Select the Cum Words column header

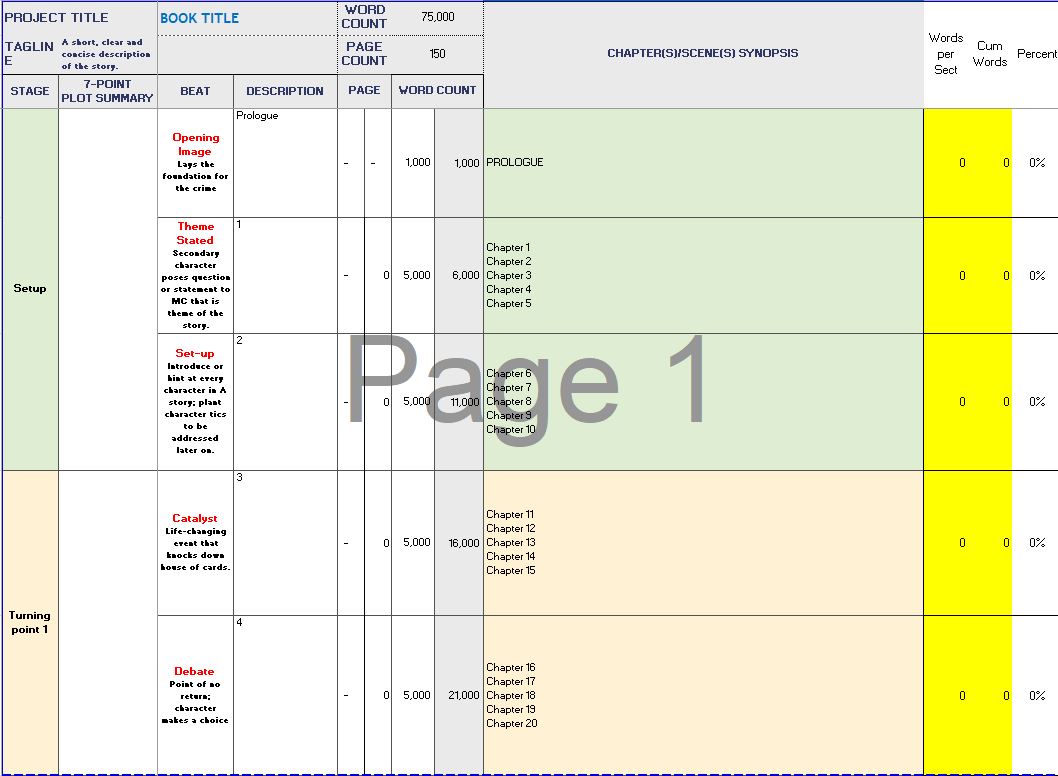989,54
